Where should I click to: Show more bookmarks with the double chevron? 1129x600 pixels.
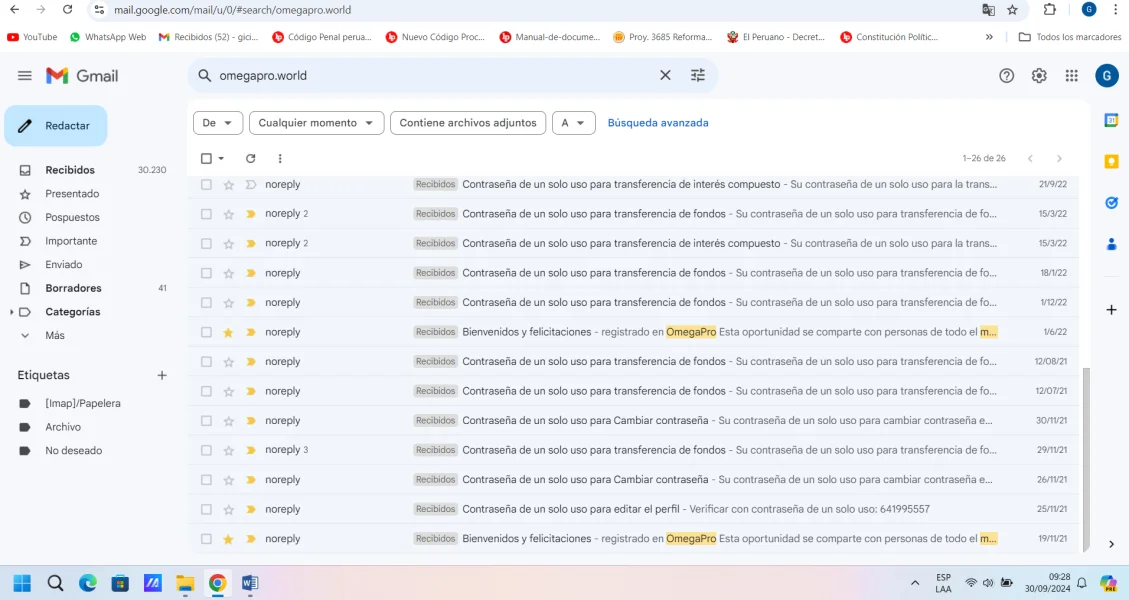tap(989, 37)
